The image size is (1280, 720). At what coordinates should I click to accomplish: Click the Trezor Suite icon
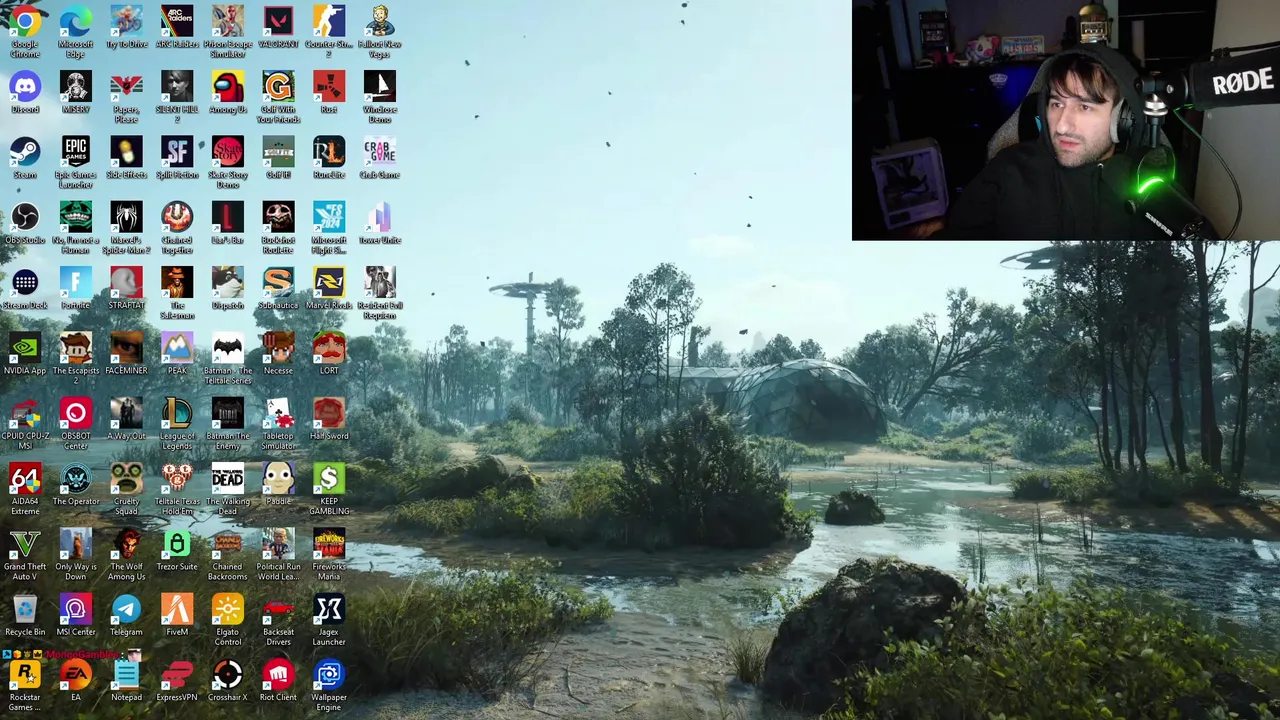(x=177, y=544)
